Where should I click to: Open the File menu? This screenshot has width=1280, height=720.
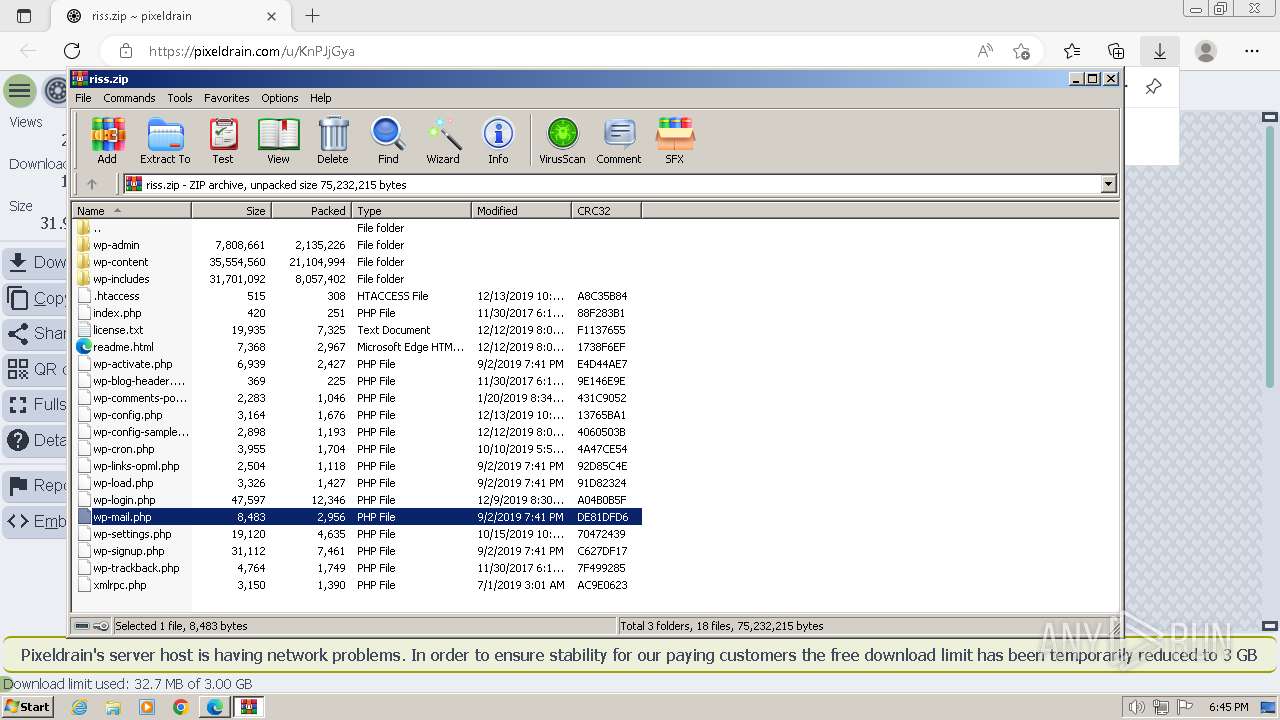click(x=83, y=98)
